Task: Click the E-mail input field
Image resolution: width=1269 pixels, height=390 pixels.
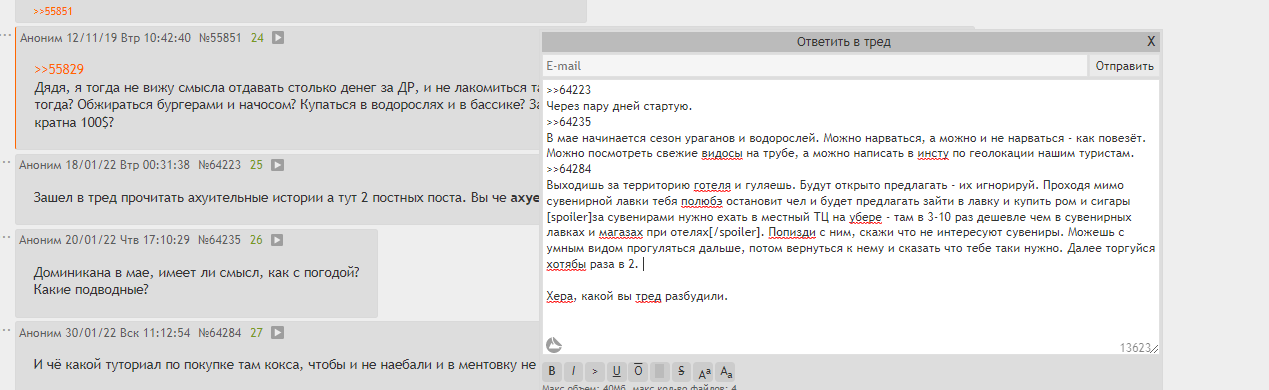Action: (814, 66)
